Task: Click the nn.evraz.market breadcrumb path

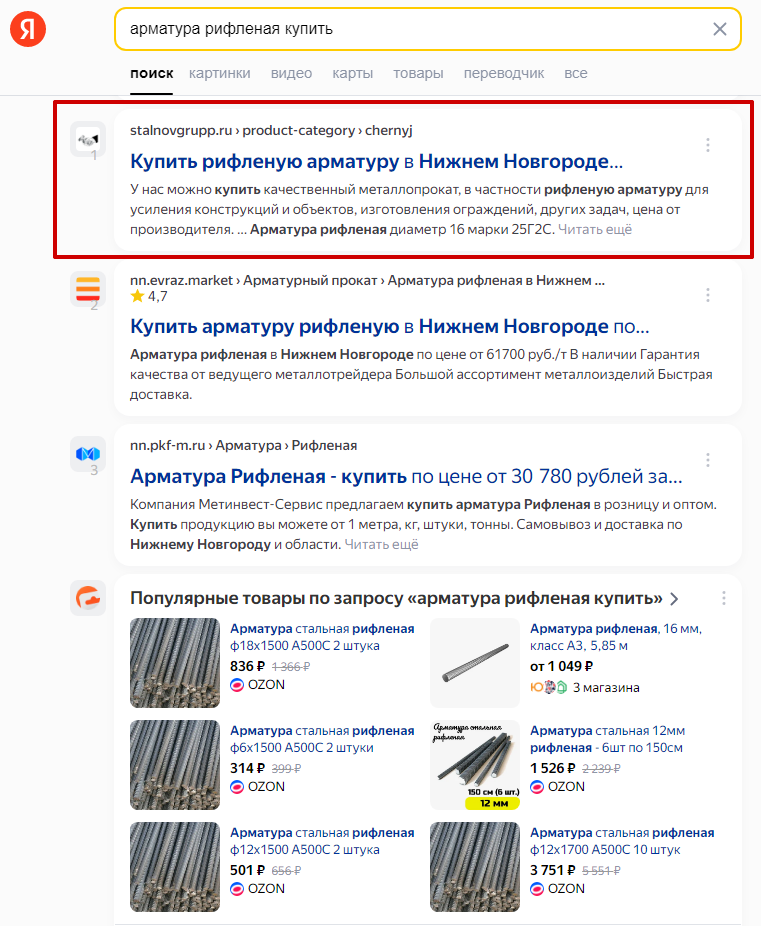Action: 367,281
